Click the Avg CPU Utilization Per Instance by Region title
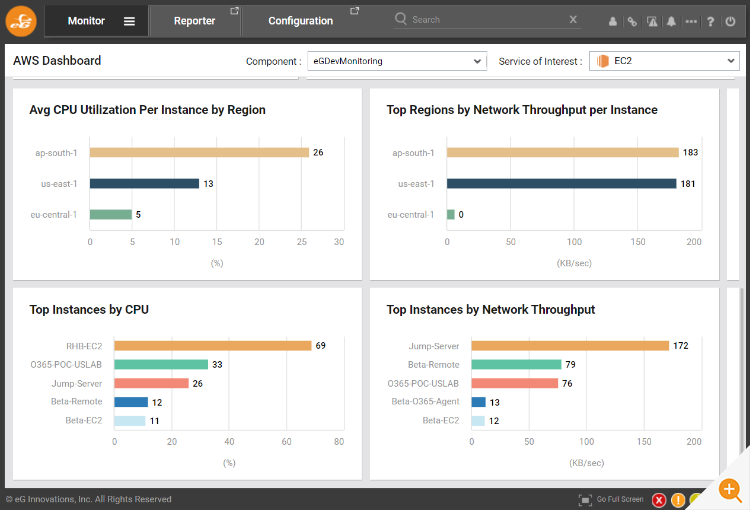The image size is (750, 510). (x=147, y=110)
